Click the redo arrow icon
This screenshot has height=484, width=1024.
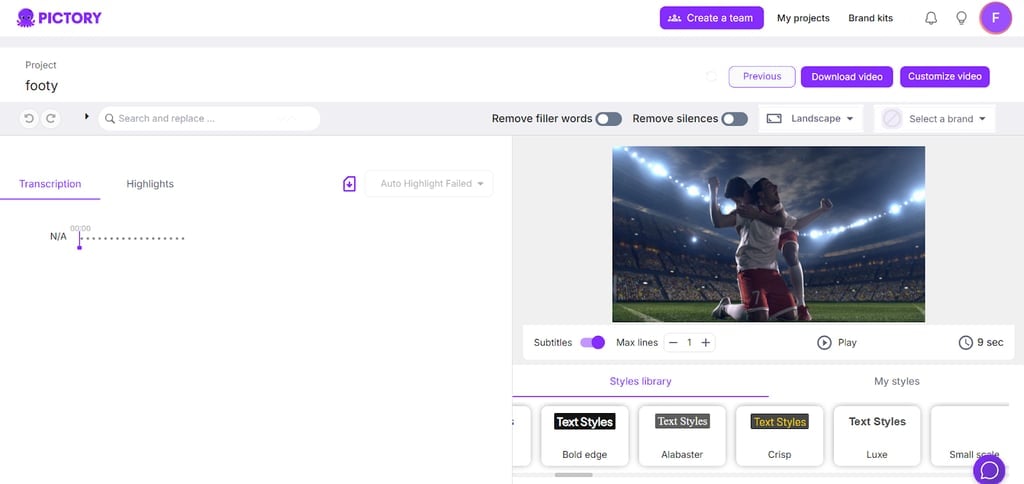click(50, 119)
